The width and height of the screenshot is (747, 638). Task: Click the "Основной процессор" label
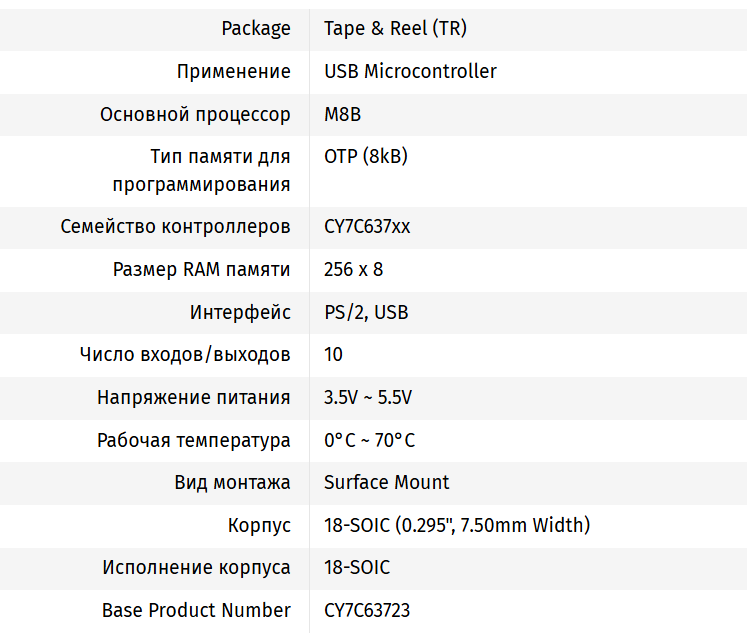(195, 114)
